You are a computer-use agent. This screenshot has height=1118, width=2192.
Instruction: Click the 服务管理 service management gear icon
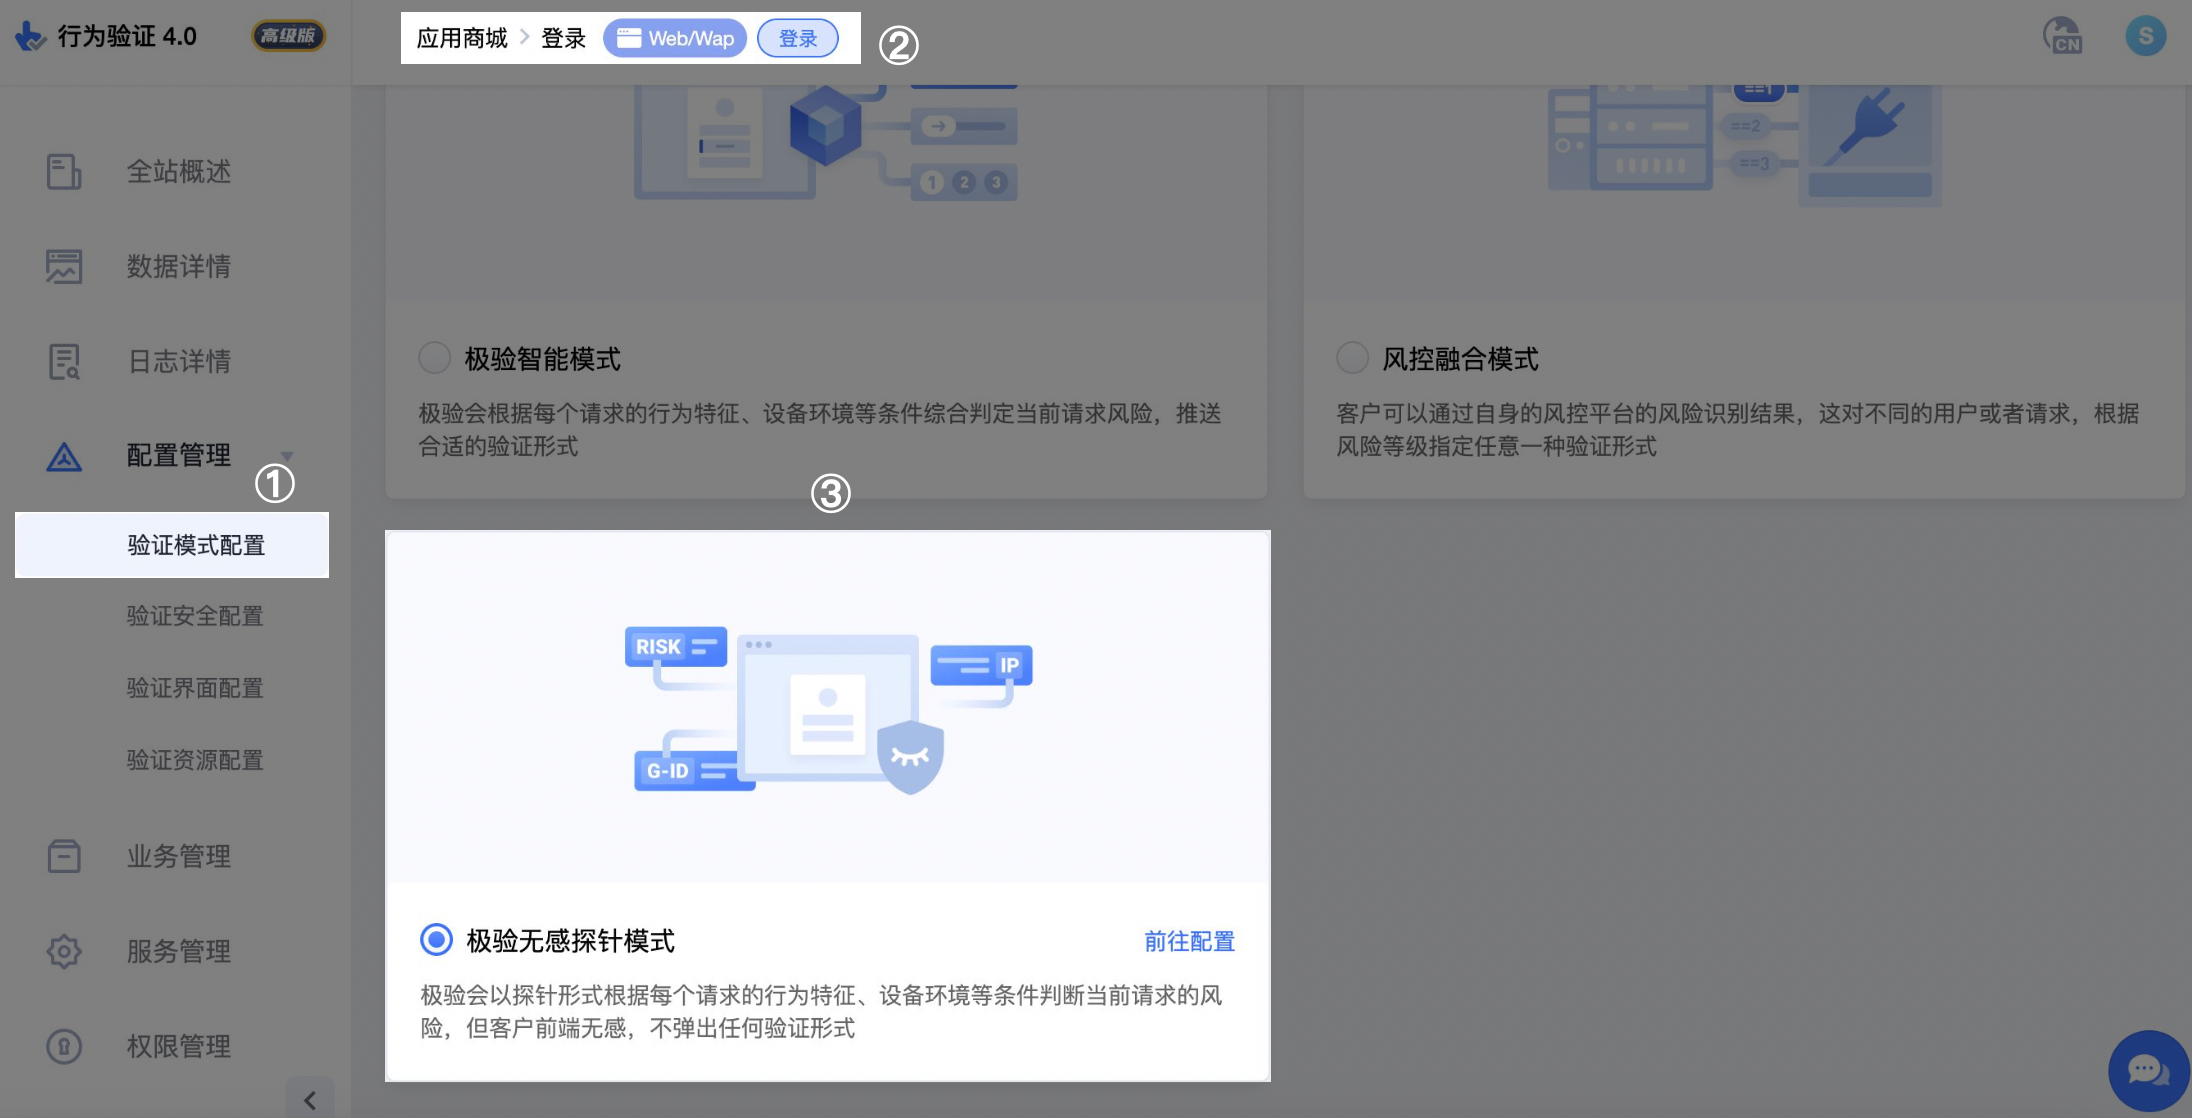[62, 951]
